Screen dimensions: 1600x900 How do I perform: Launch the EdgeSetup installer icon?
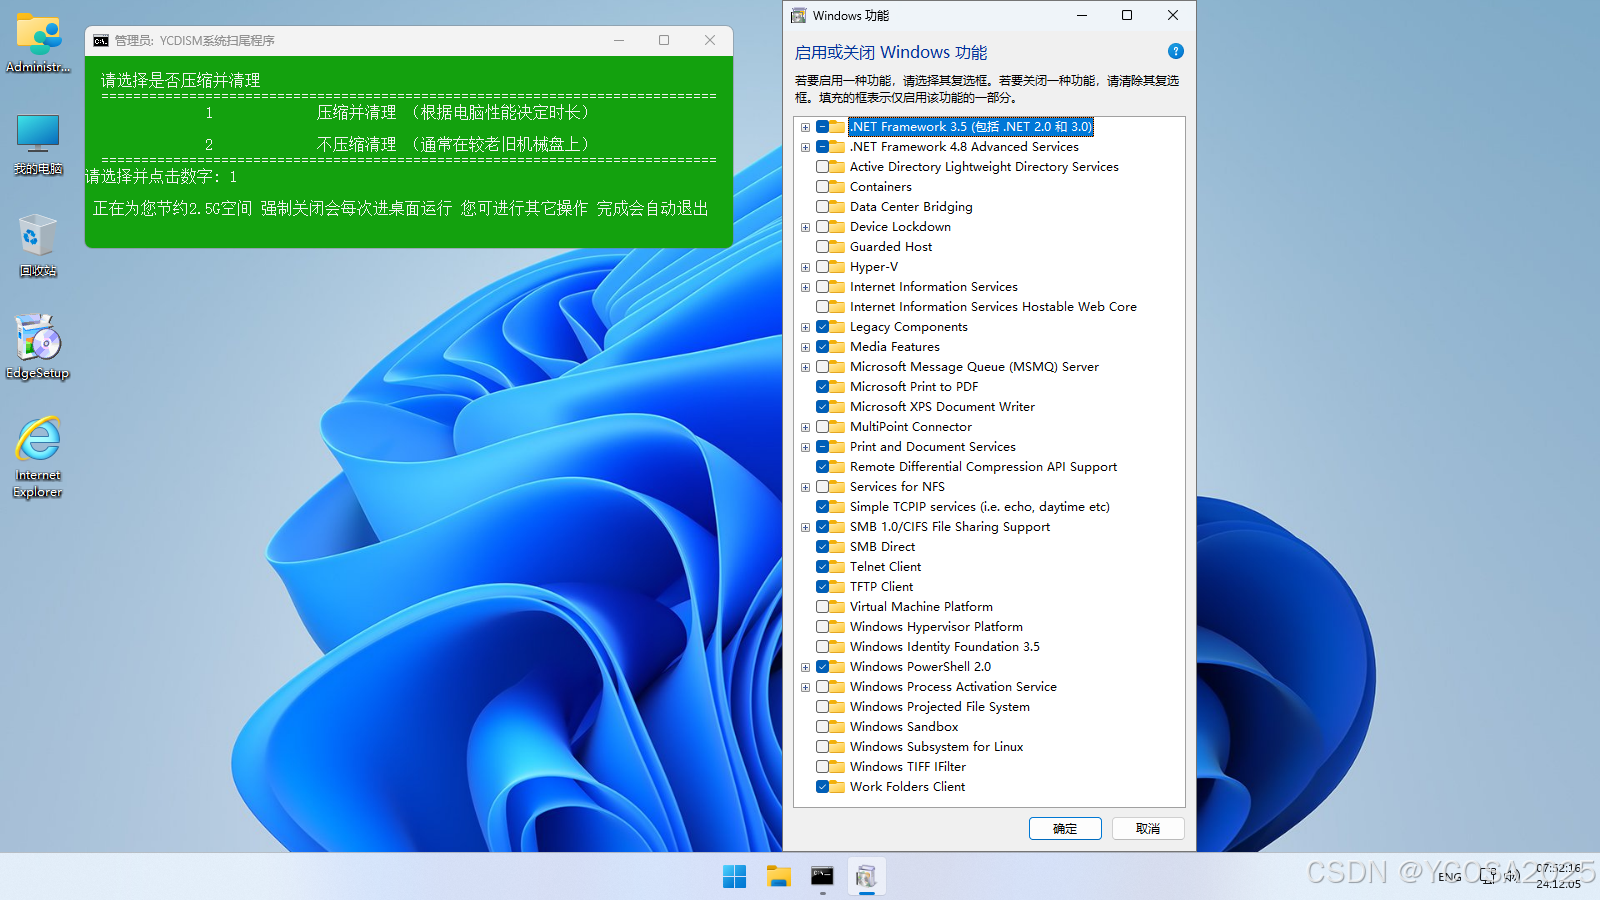tap(38, 348)
